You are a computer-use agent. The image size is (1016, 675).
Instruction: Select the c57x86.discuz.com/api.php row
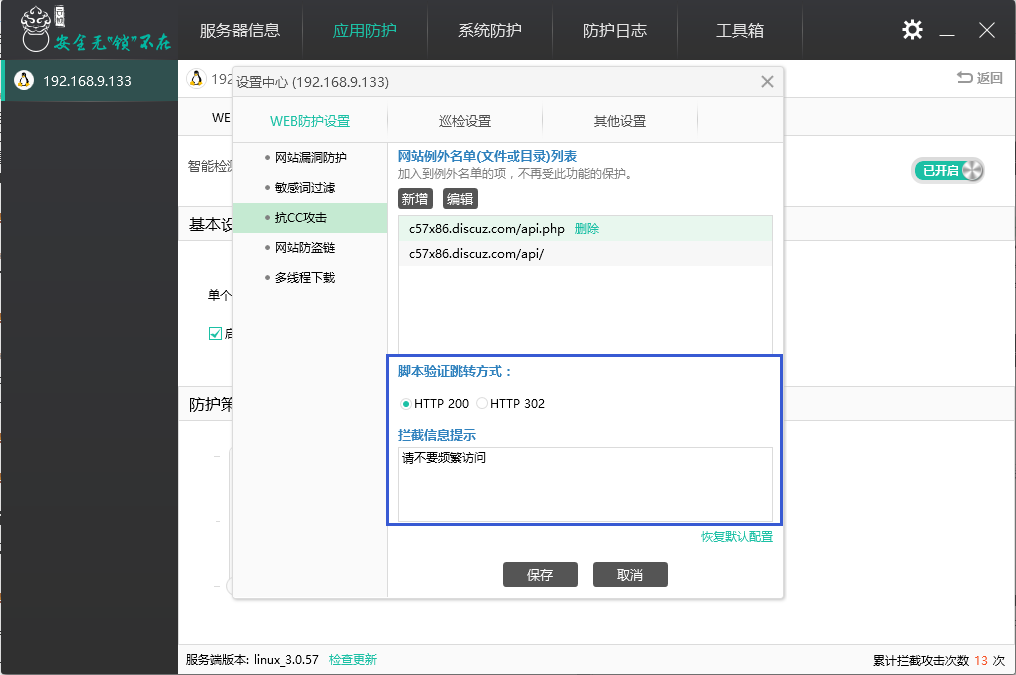tap(585, 229)
